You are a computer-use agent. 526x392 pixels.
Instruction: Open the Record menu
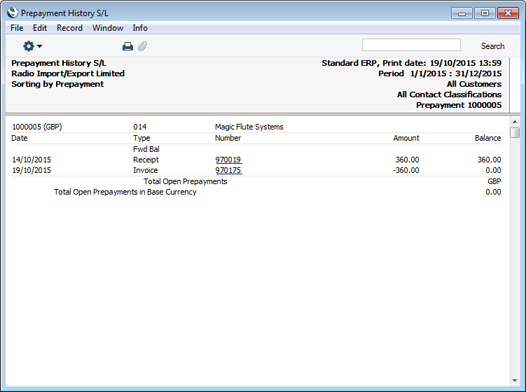tap(69, 28)
